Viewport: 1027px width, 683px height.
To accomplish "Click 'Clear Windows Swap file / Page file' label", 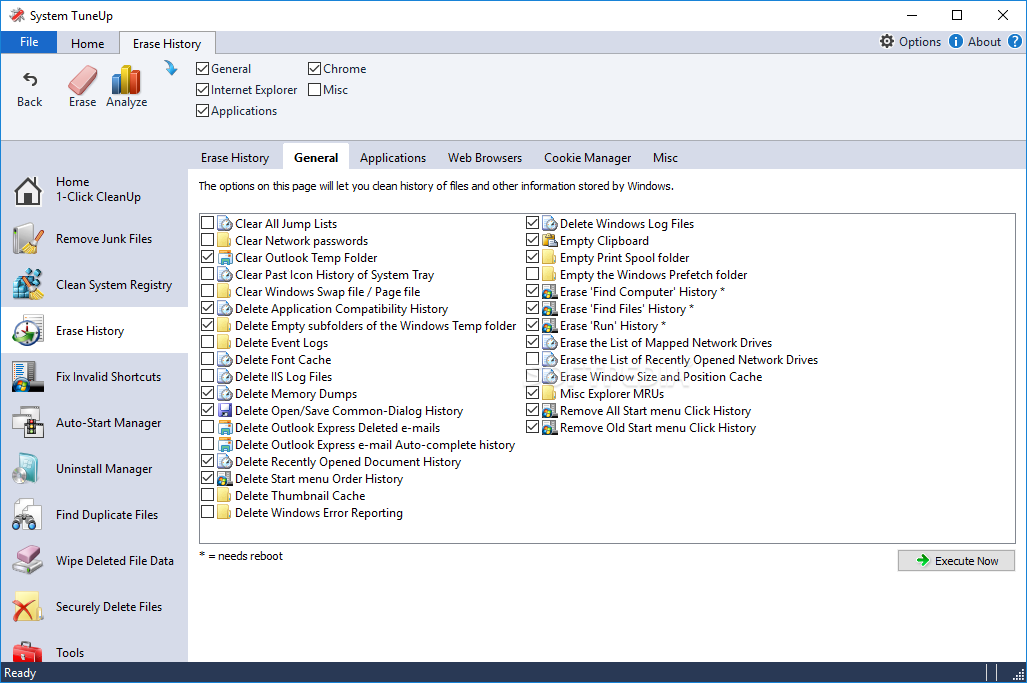I will tap(327, 291).
